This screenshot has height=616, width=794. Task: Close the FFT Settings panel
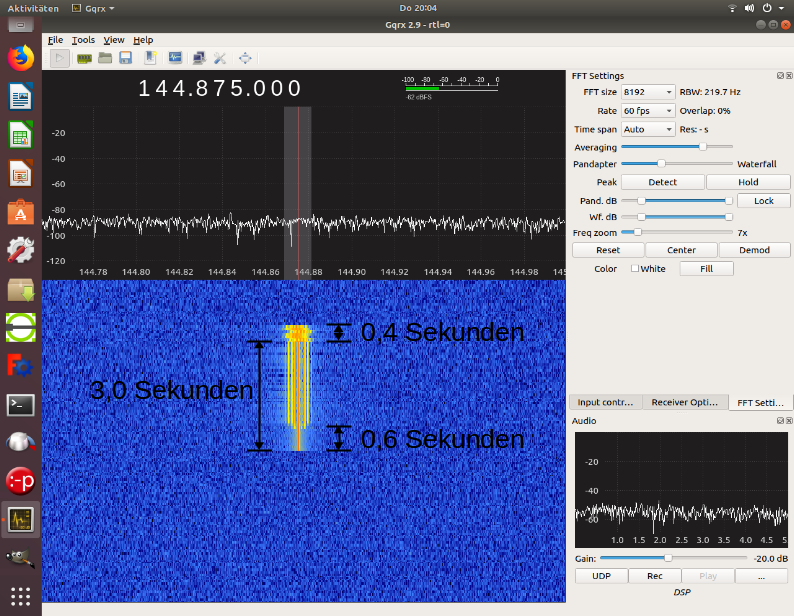coord(789,75)
